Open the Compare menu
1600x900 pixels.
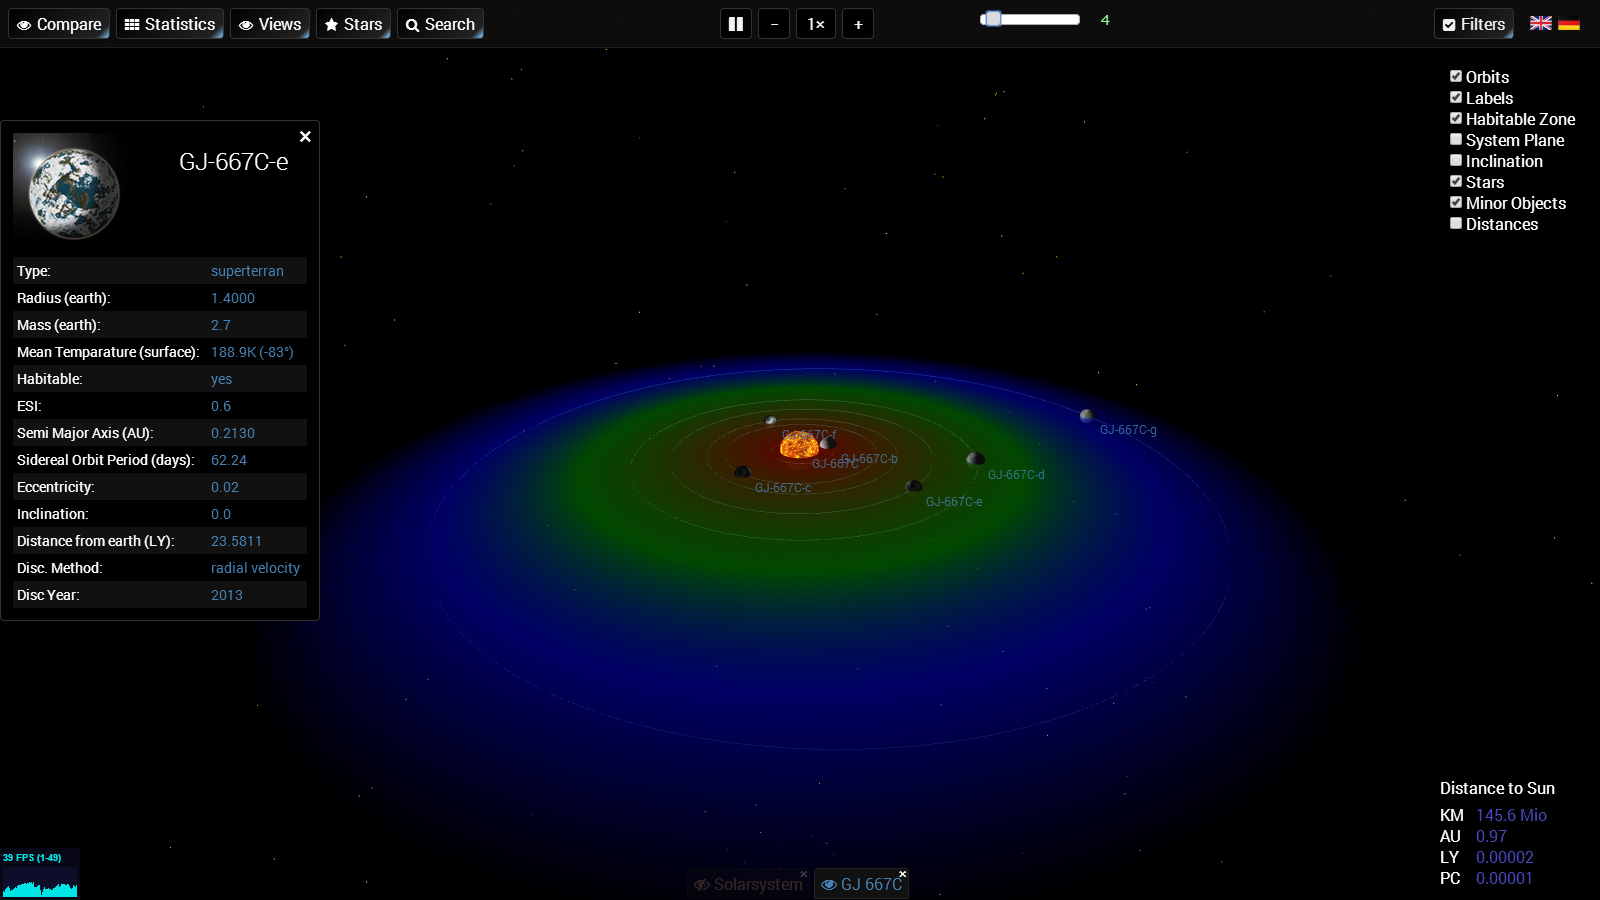(x=59, y=24)
